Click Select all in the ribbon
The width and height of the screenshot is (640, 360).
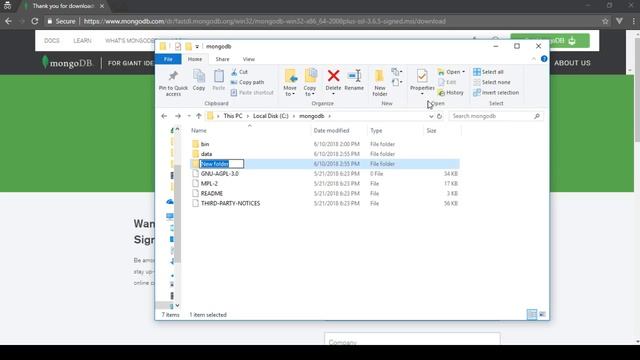click(488, 72)
